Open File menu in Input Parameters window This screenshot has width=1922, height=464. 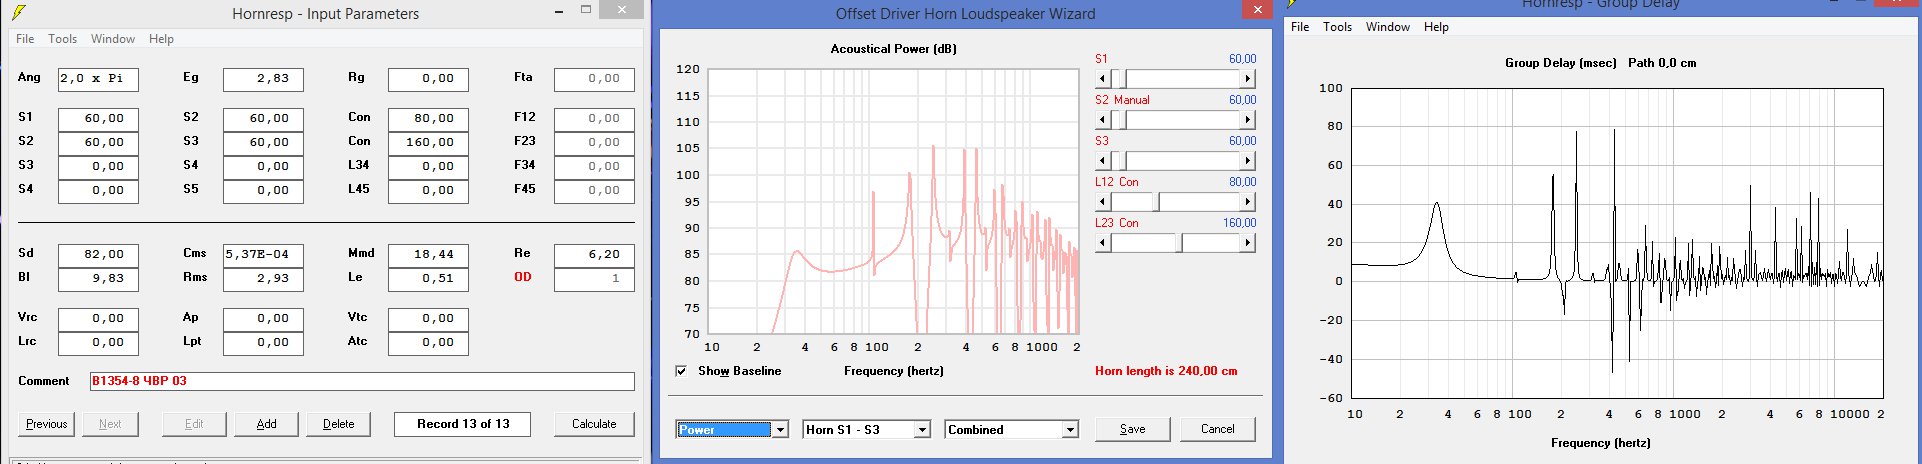(x=25, y=39)
